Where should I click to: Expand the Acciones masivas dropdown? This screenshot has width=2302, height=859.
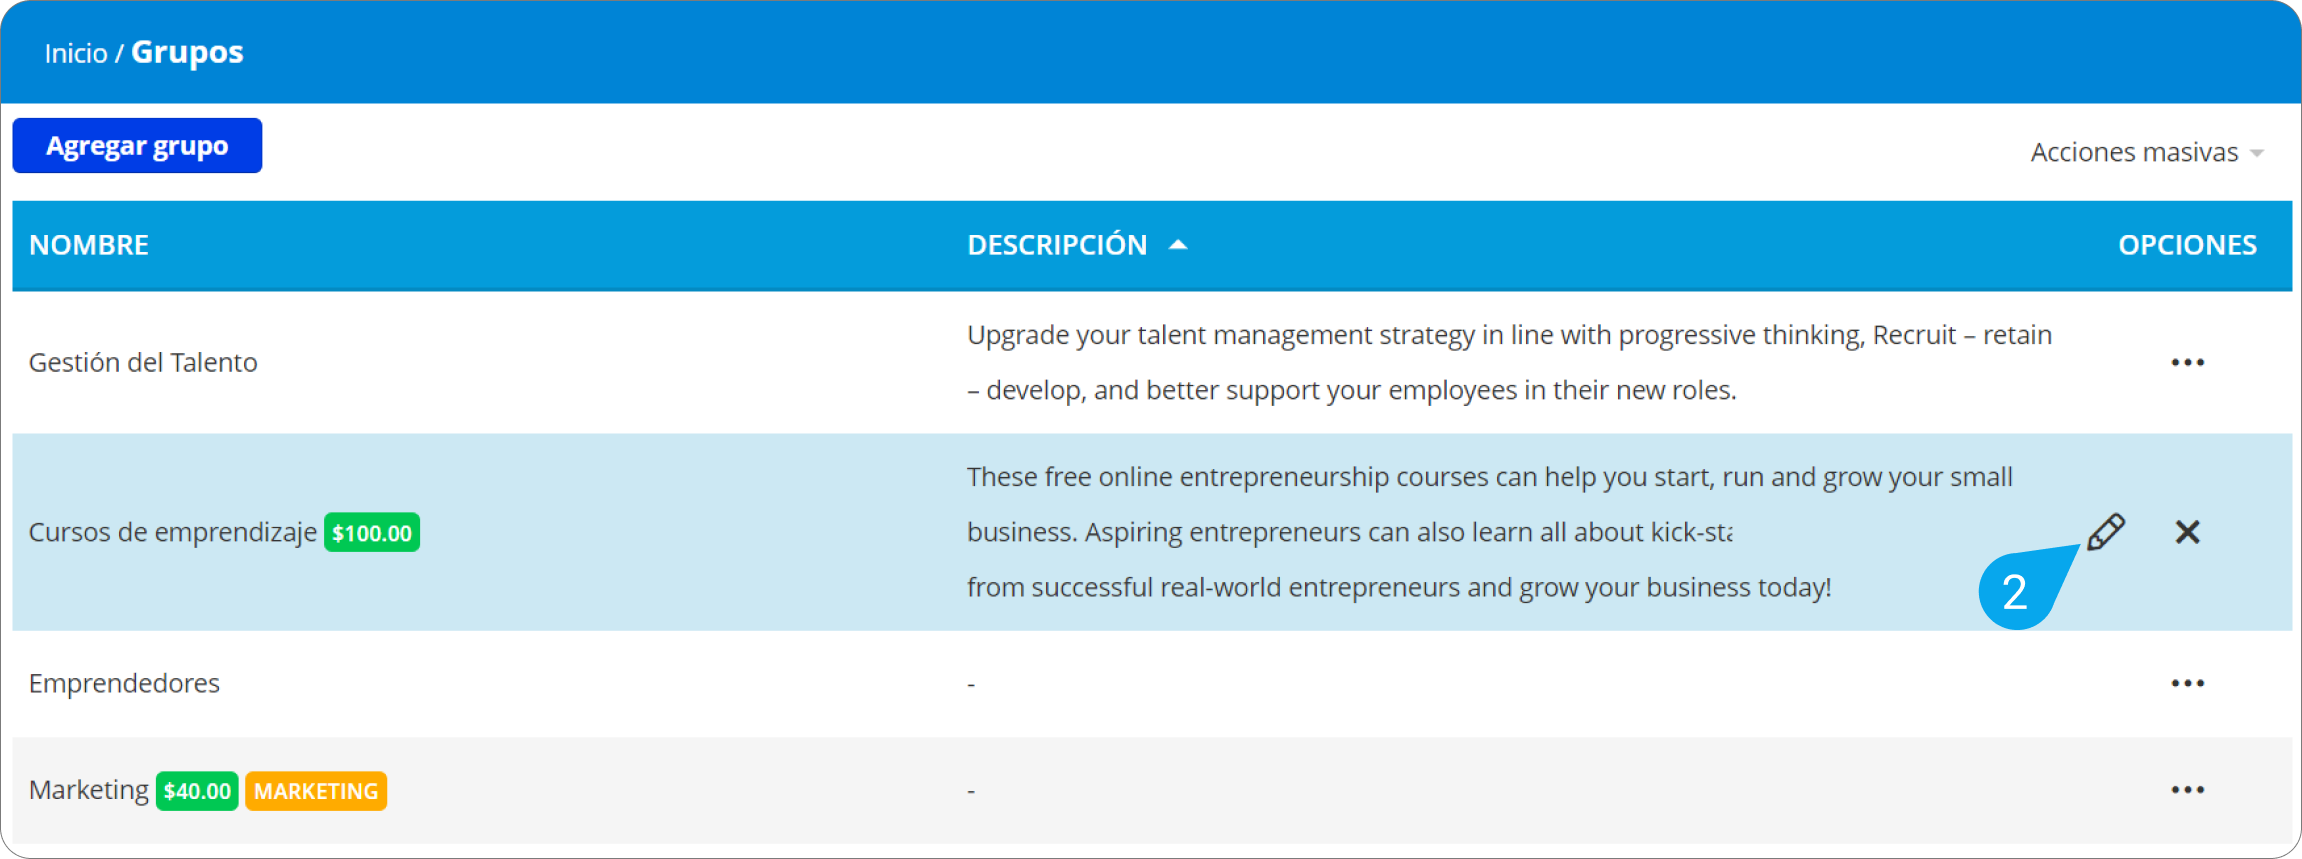point(2146,152)
